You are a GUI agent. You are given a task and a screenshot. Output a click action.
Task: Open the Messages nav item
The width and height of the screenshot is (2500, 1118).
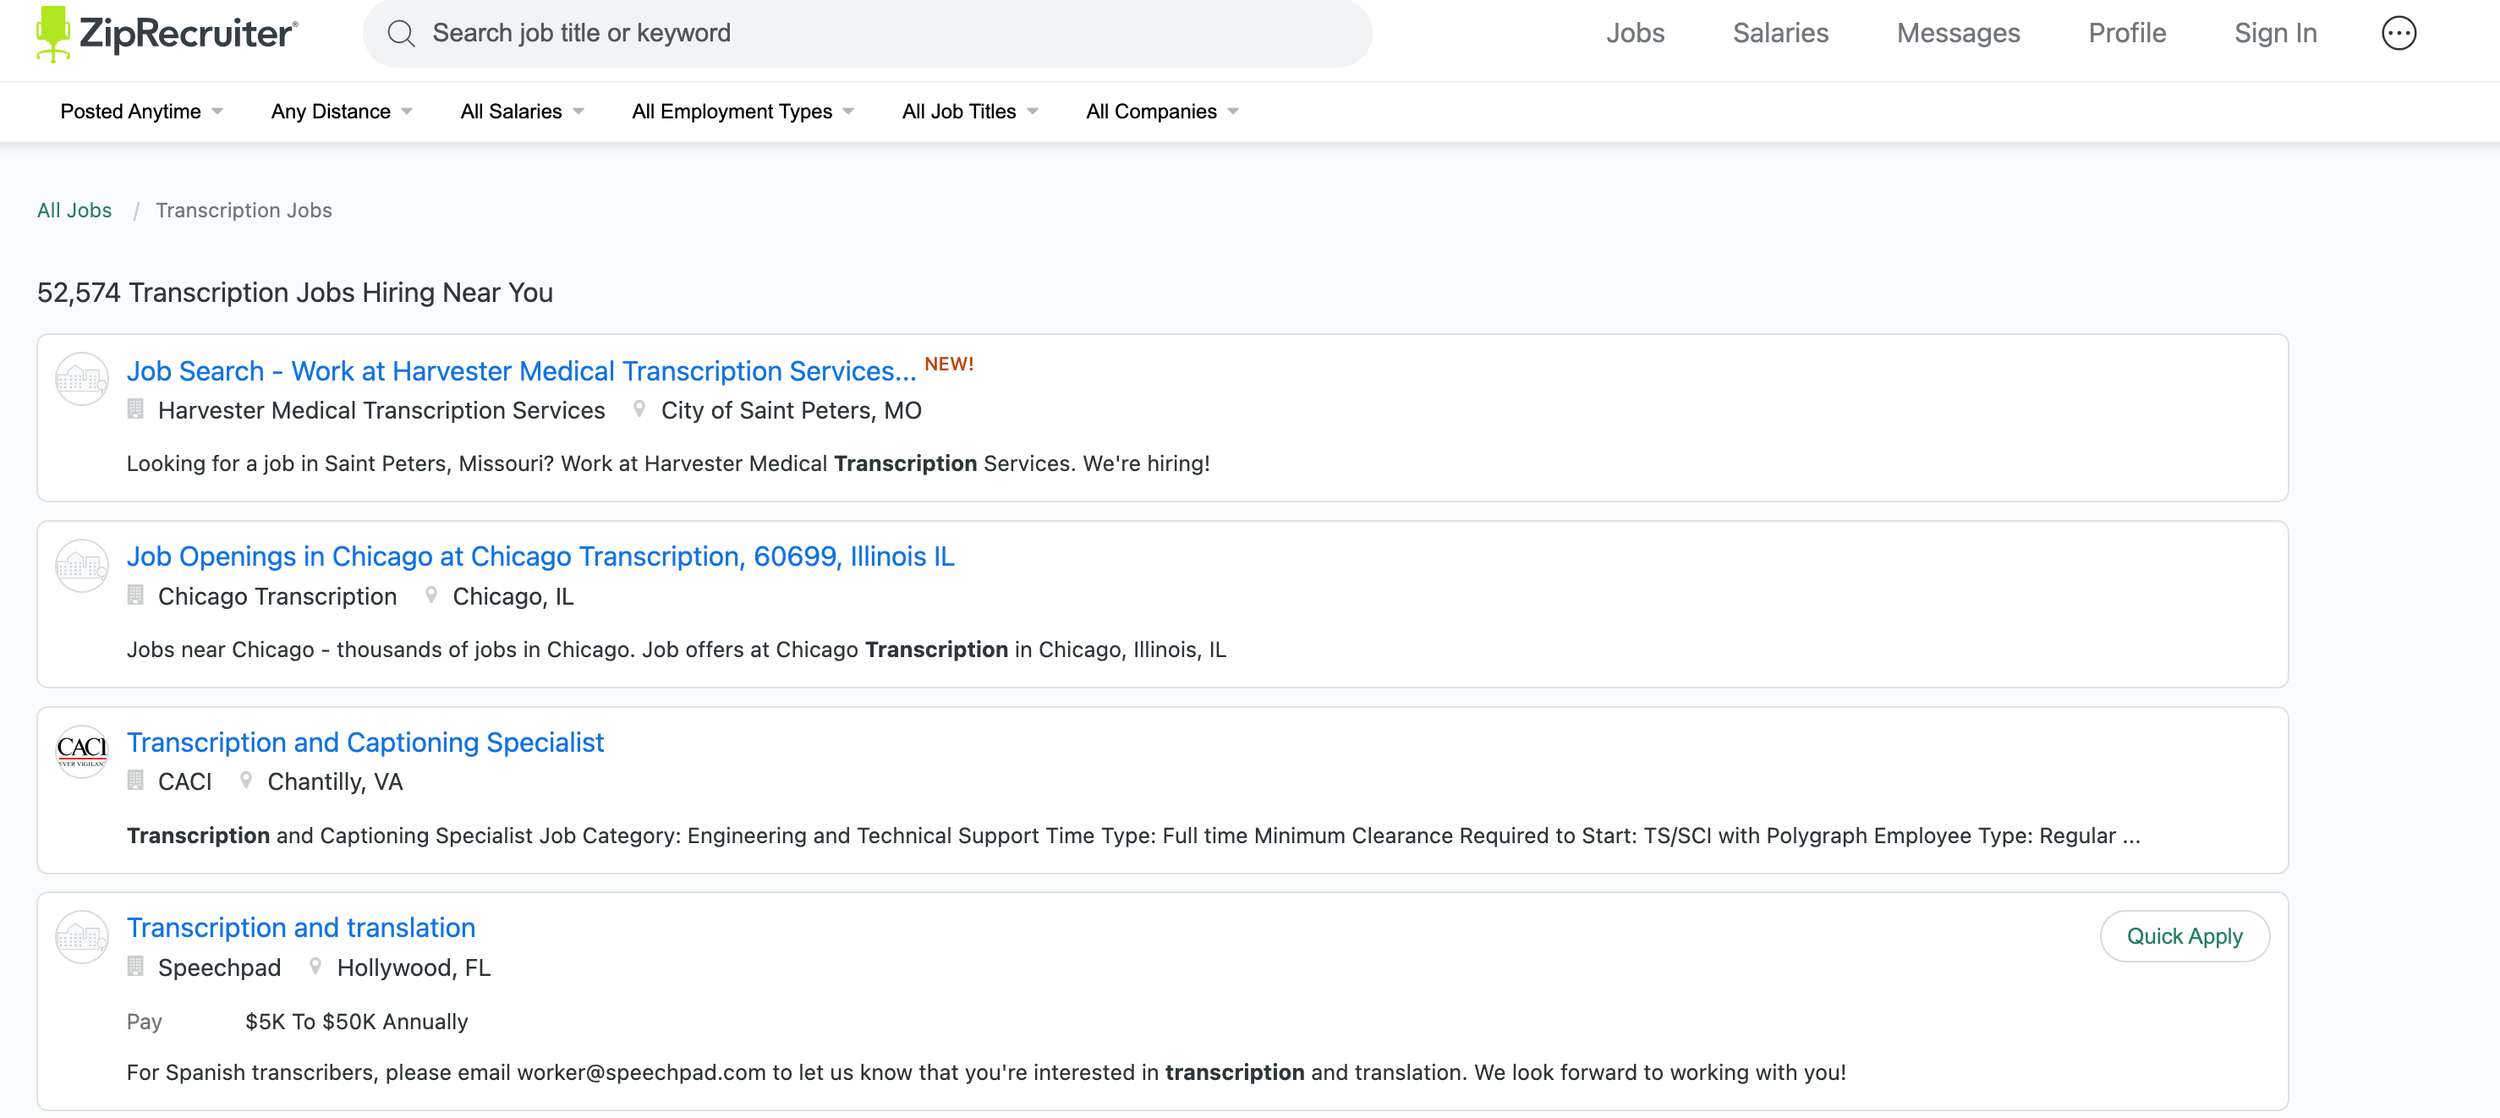click(1958, 33)
